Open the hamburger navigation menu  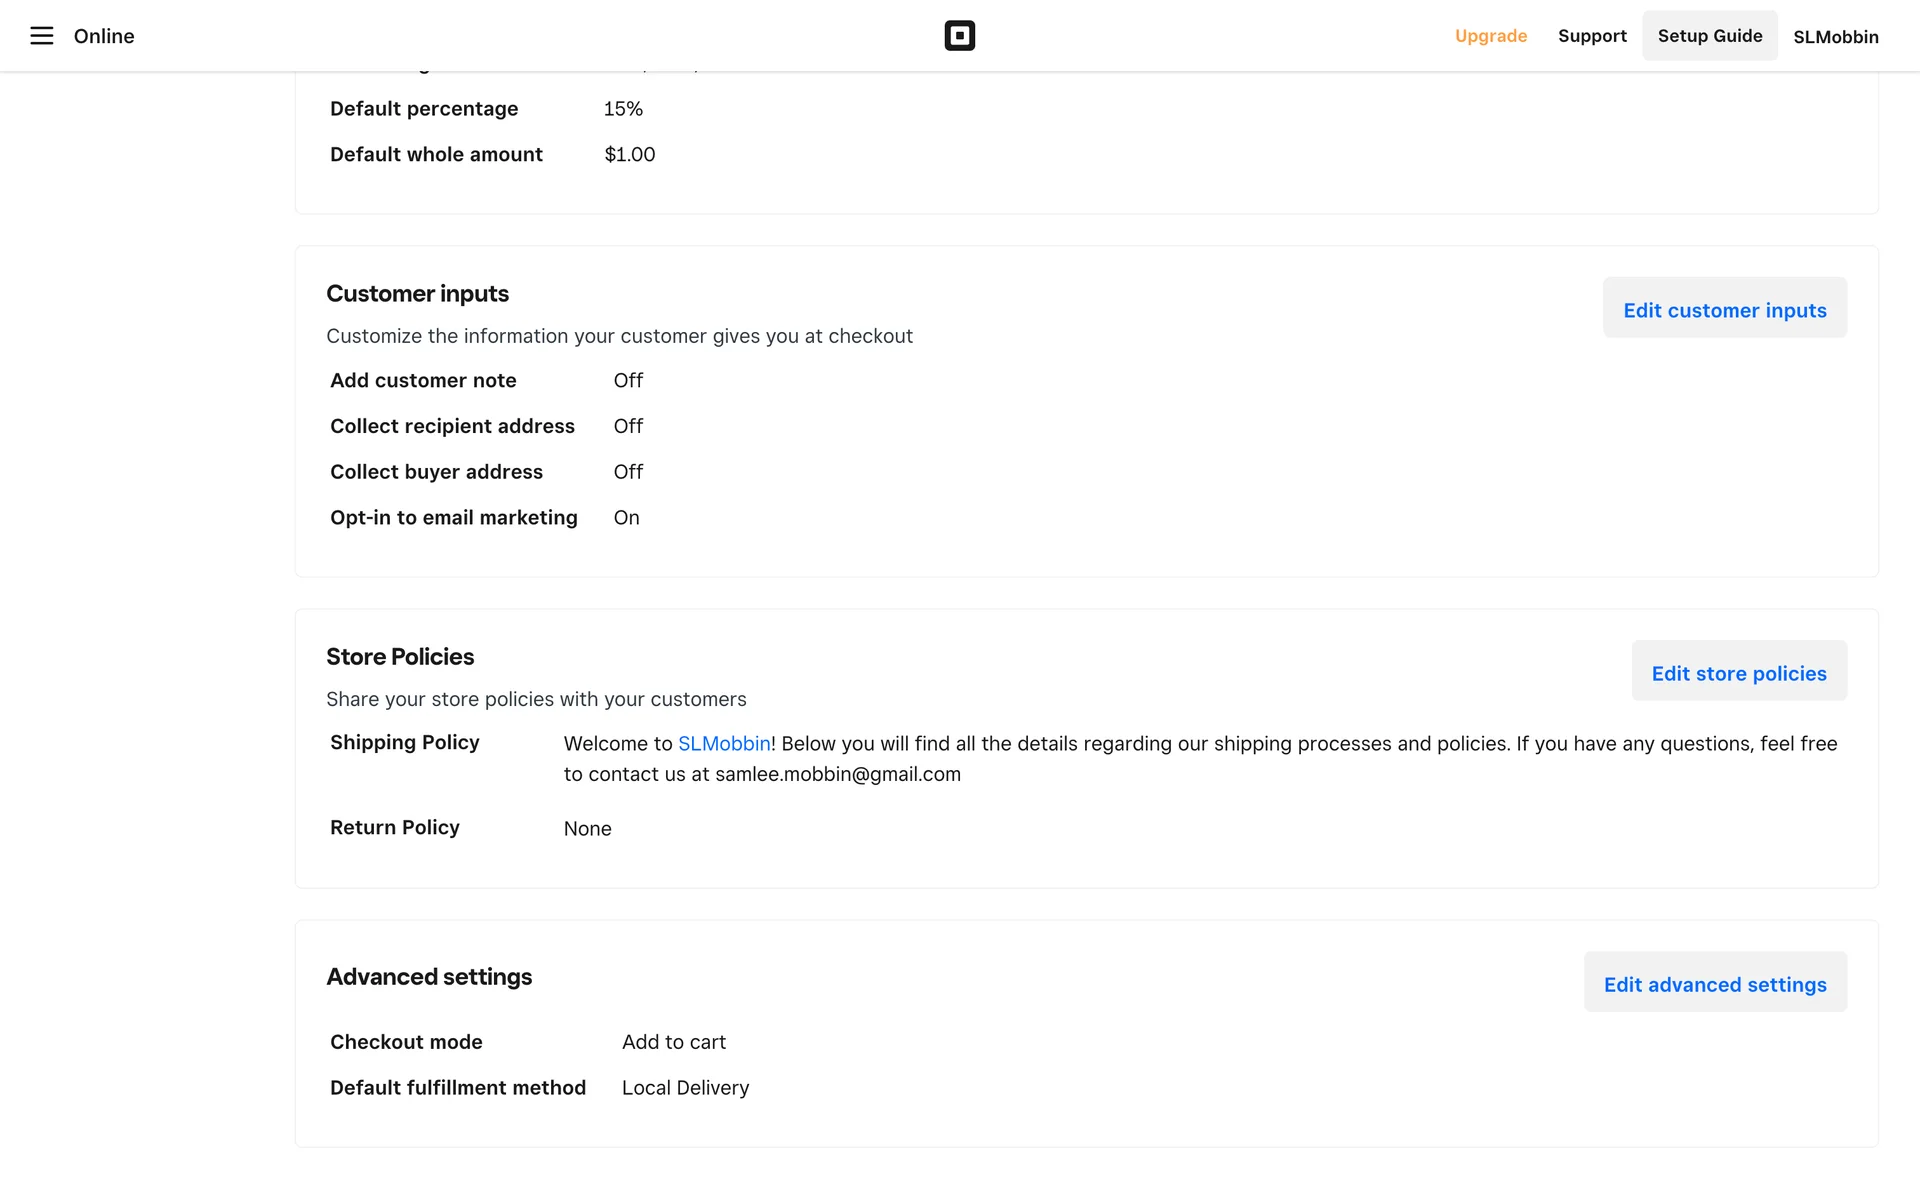pos(41,36)
